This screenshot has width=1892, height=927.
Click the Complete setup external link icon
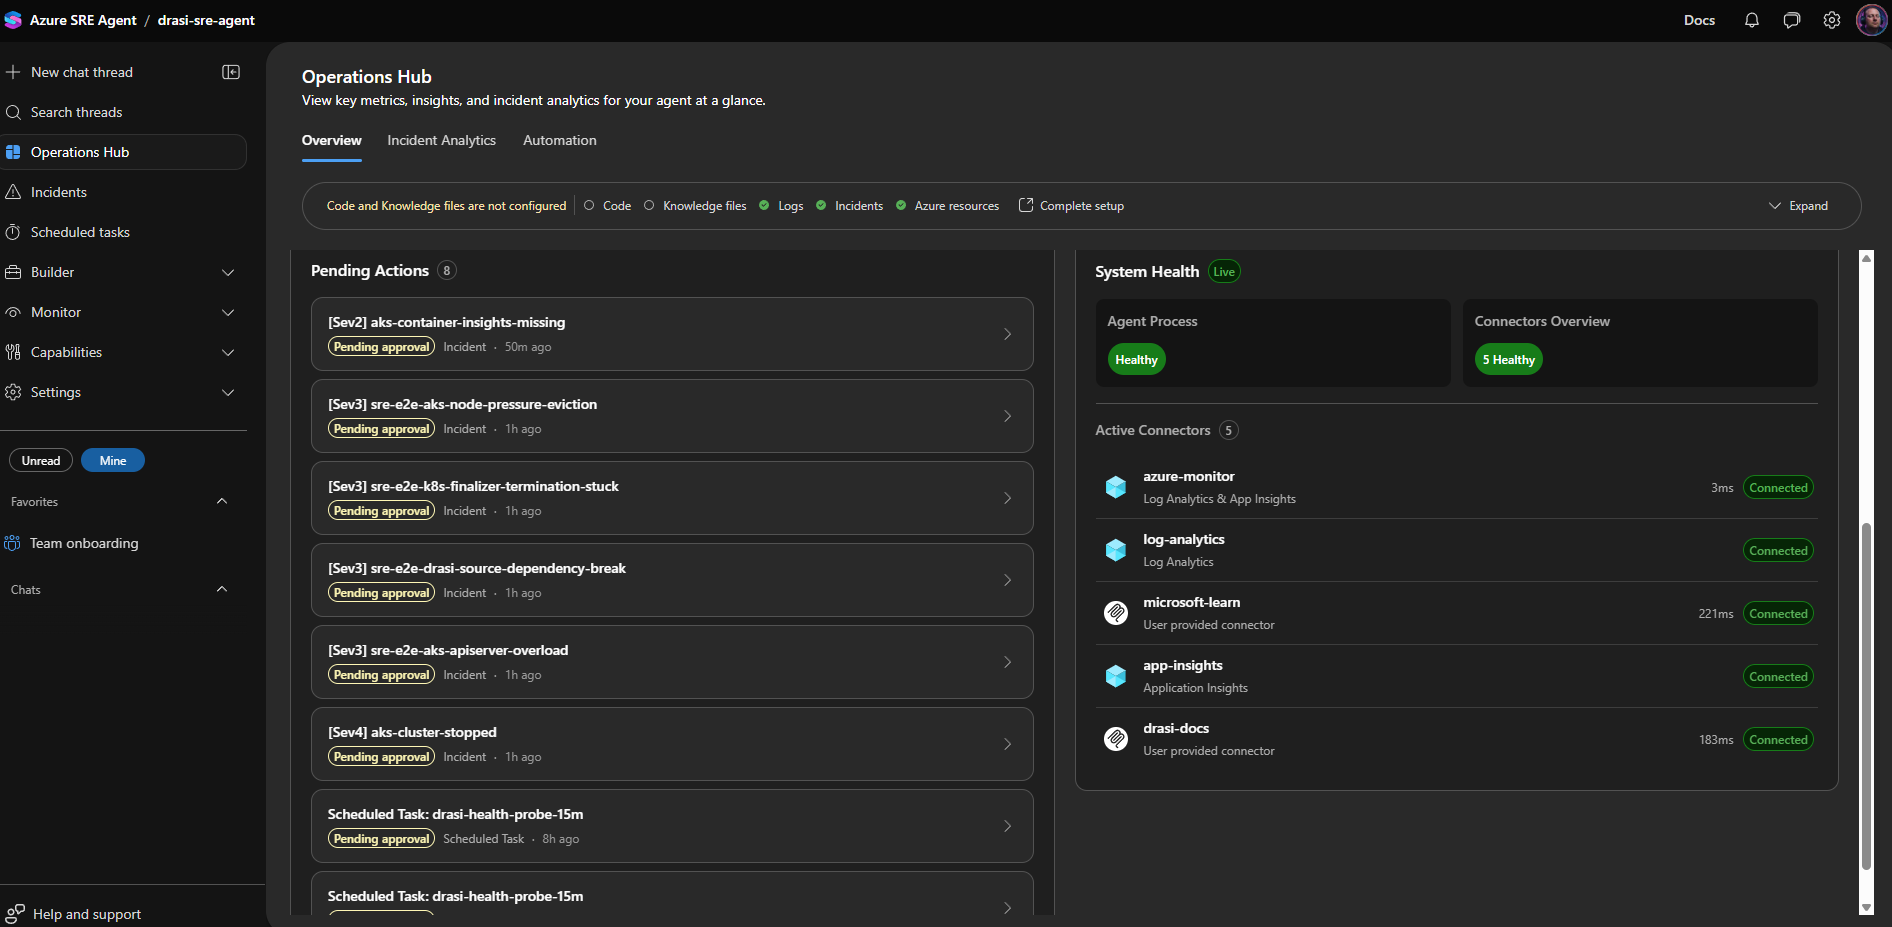(1026, 205)
